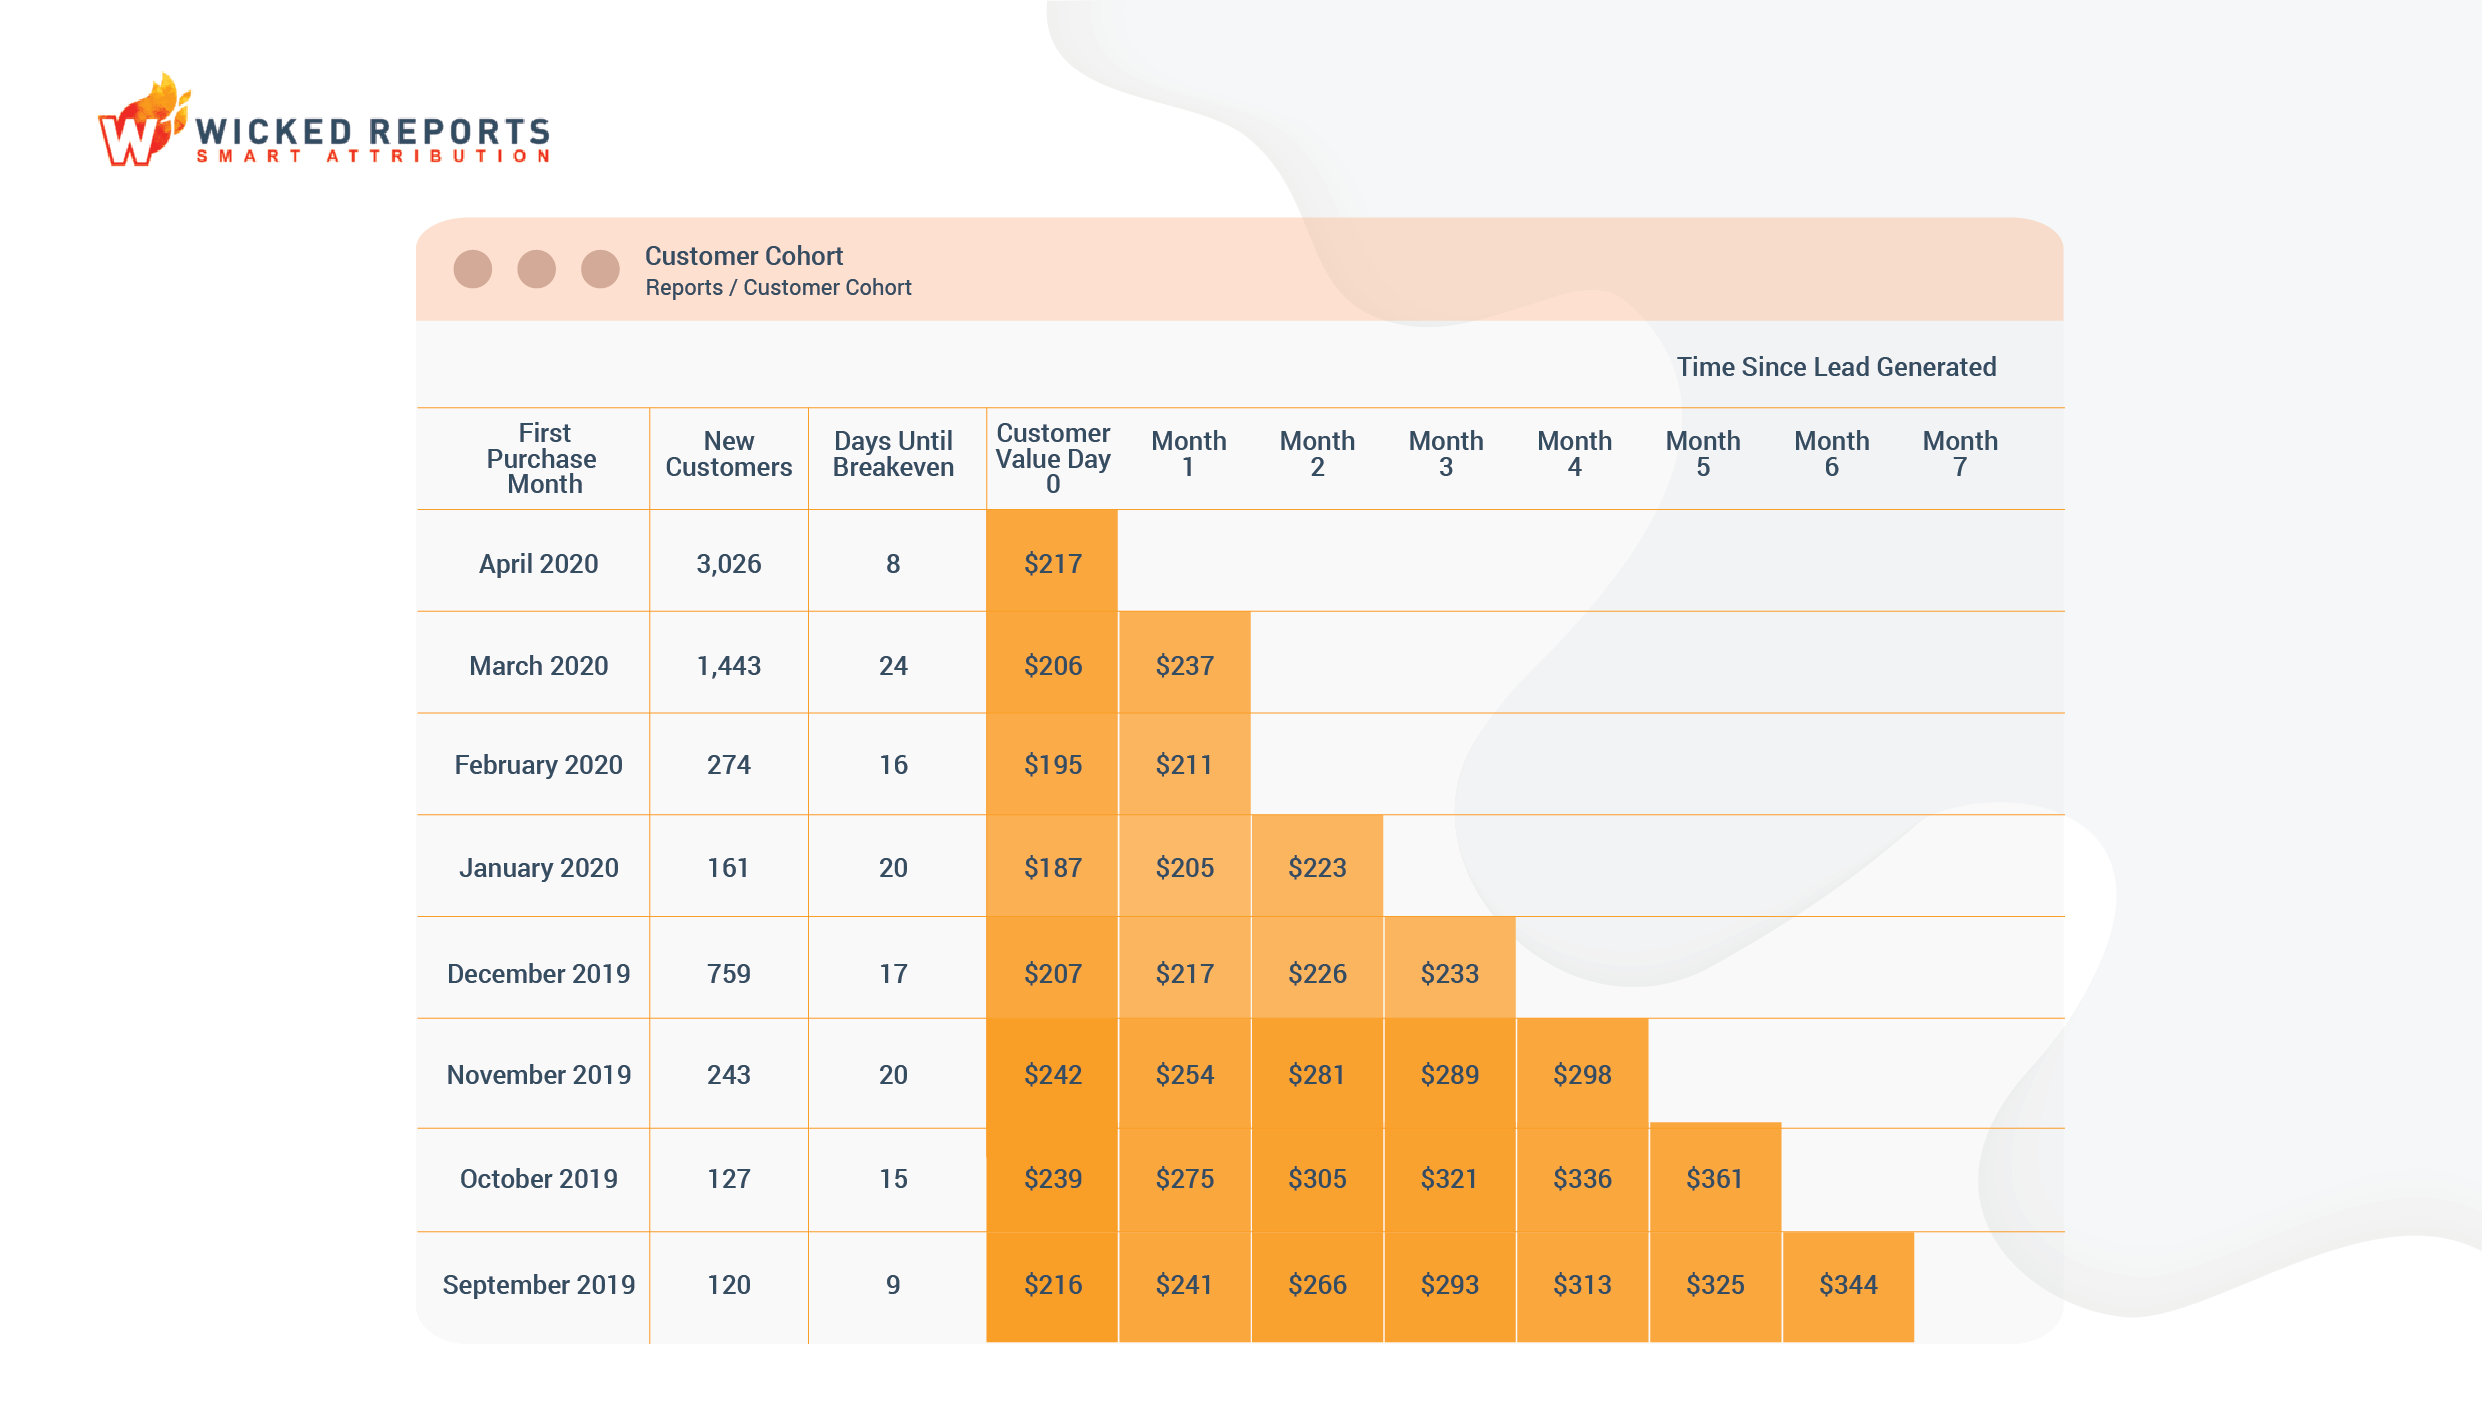Click the New Customers column header
The image size is (2482, 1419).
point(728,454)
